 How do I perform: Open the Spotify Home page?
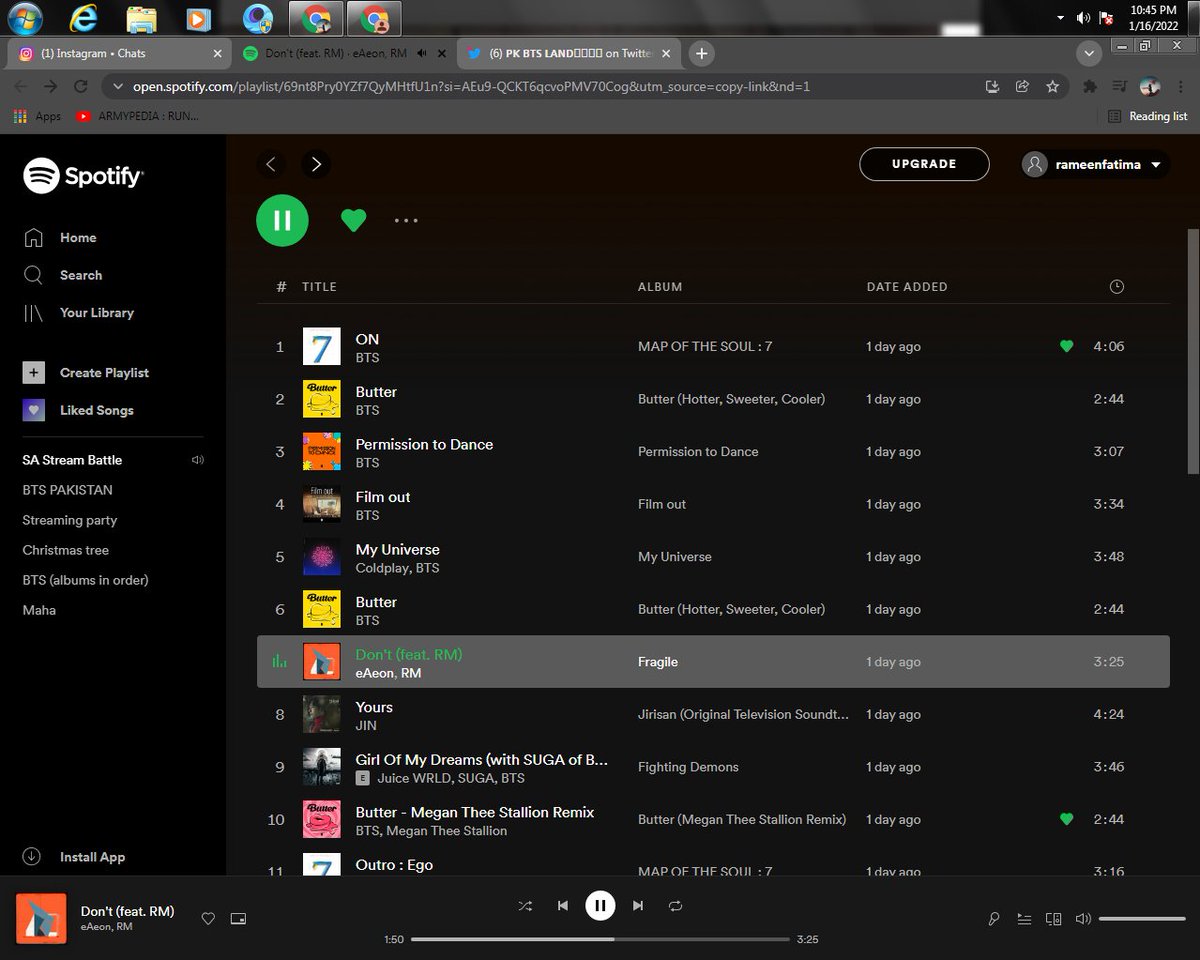pyautogui.click(x=60, y=238)
